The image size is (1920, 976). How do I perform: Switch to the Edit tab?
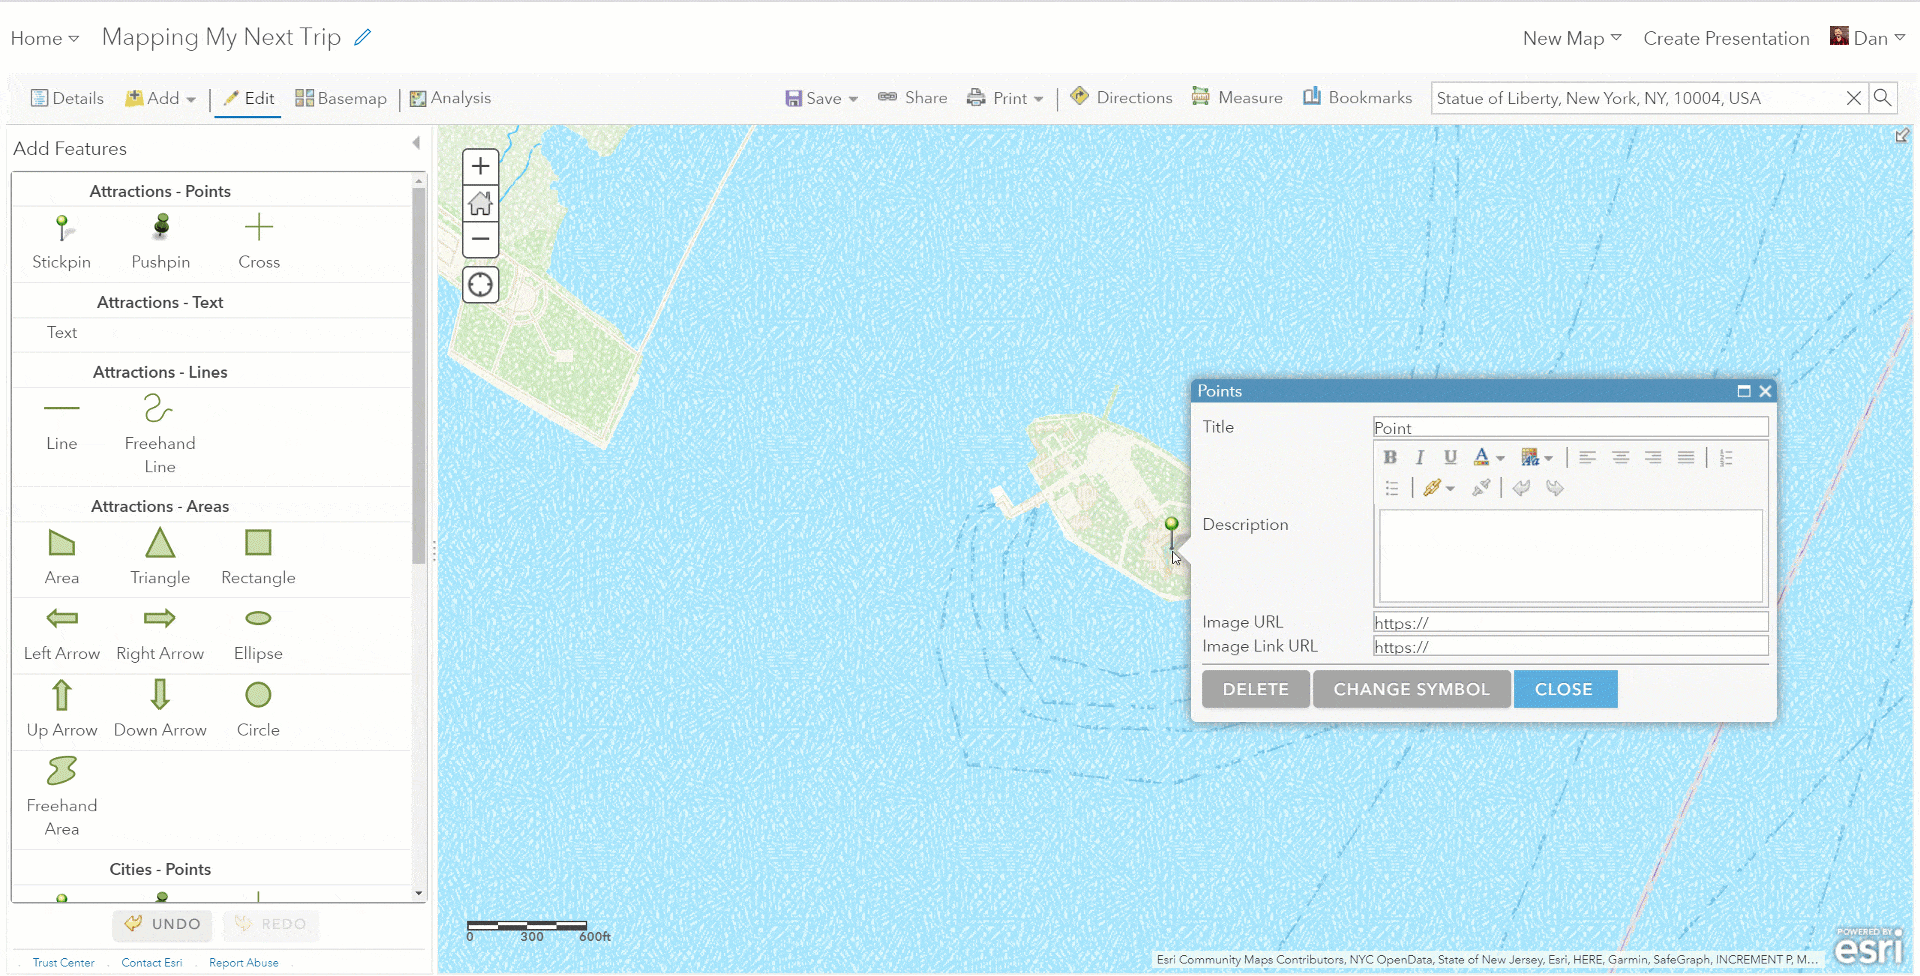click(x=248, y=98)
